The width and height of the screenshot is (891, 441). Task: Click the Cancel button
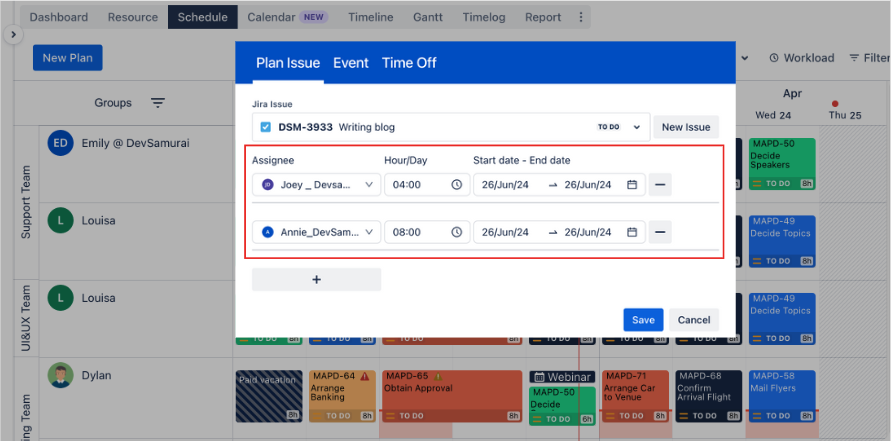coord(694,320)
